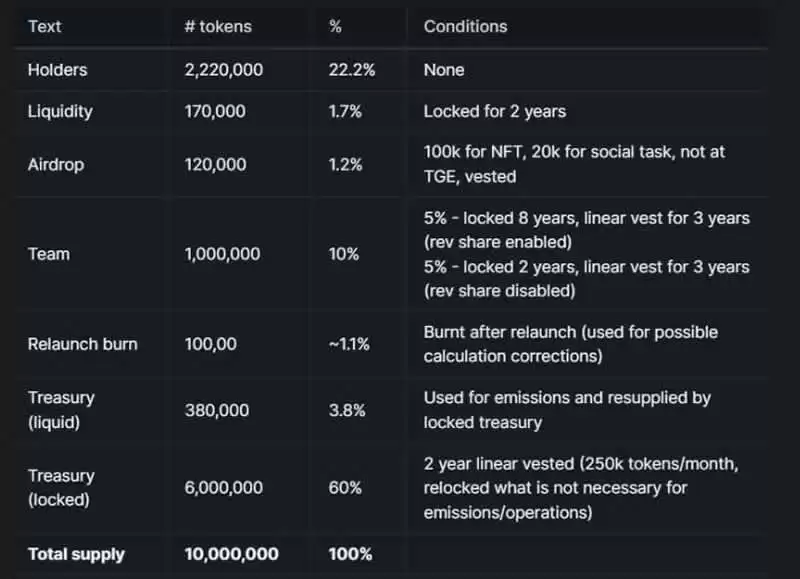Select the 'Liquidity' row label
Viewport: 800px width, 579px height.
point(60,112)
